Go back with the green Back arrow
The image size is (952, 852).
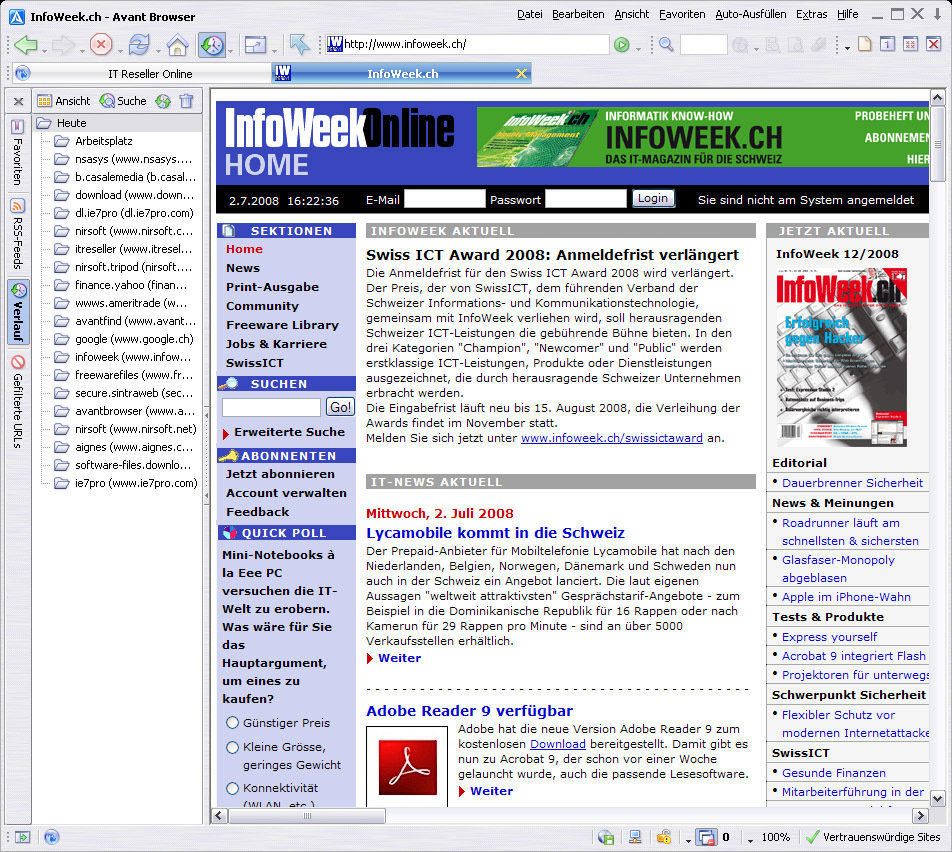[x=26, y=44]
